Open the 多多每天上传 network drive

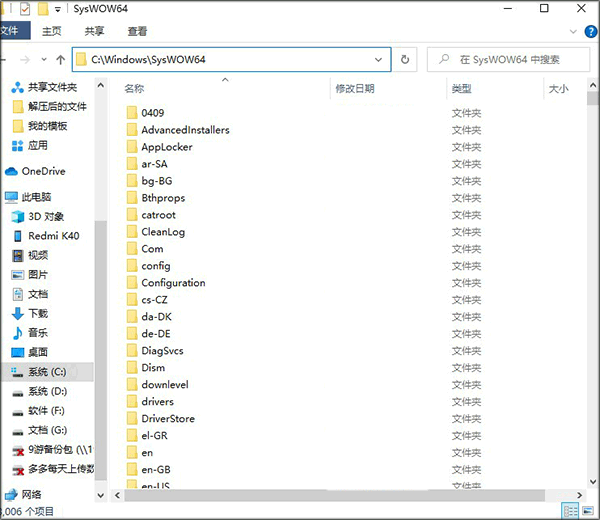pyautogui.click(x=53, y=469)
